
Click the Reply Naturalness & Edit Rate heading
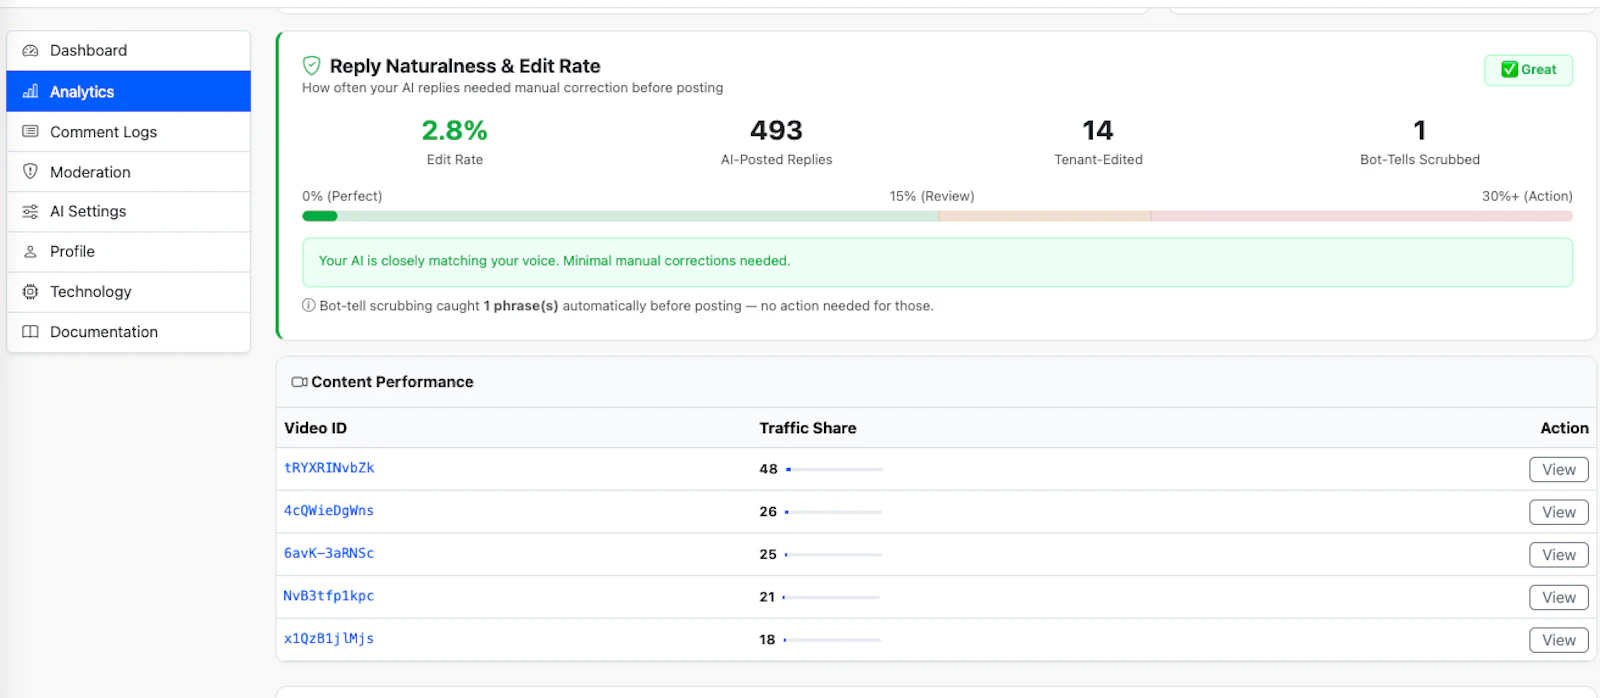coord(465,66)
